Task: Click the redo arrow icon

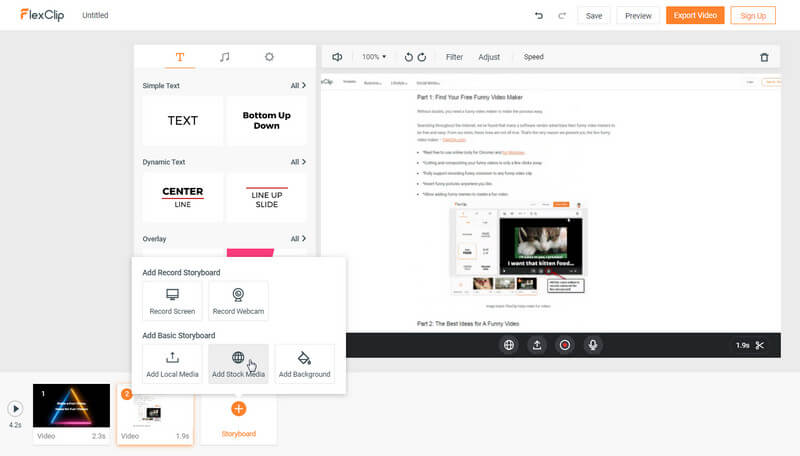Action: pos(562,16)
